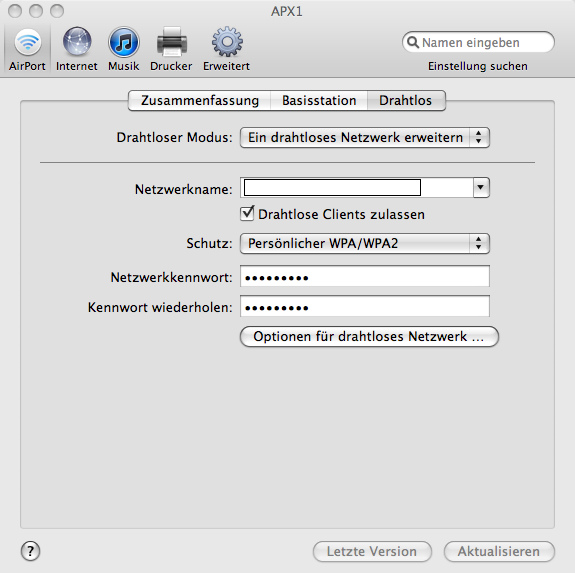Select the AirPort toolbar icon
This screenshot has height=573, width=575.
(28, 42)
